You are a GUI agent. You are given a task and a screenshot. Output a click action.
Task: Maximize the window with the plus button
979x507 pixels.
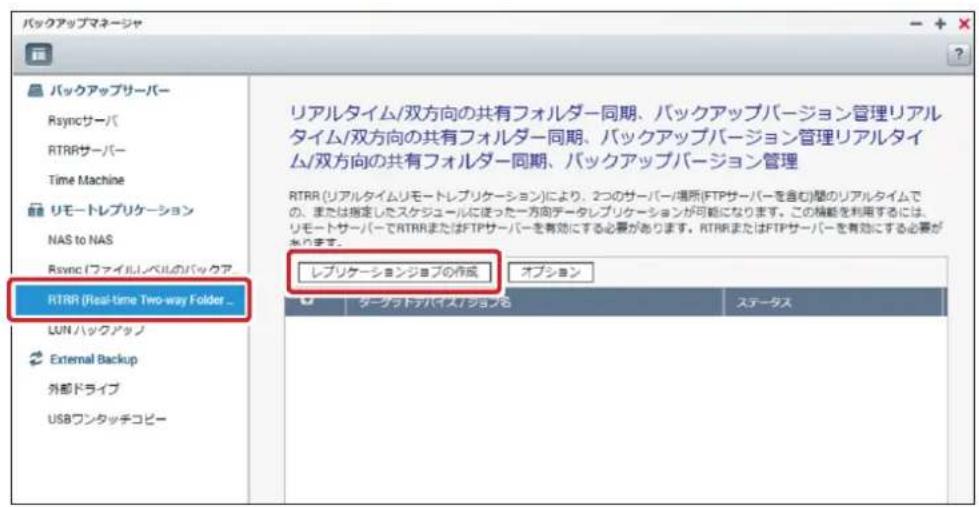(x=940, y=24)
